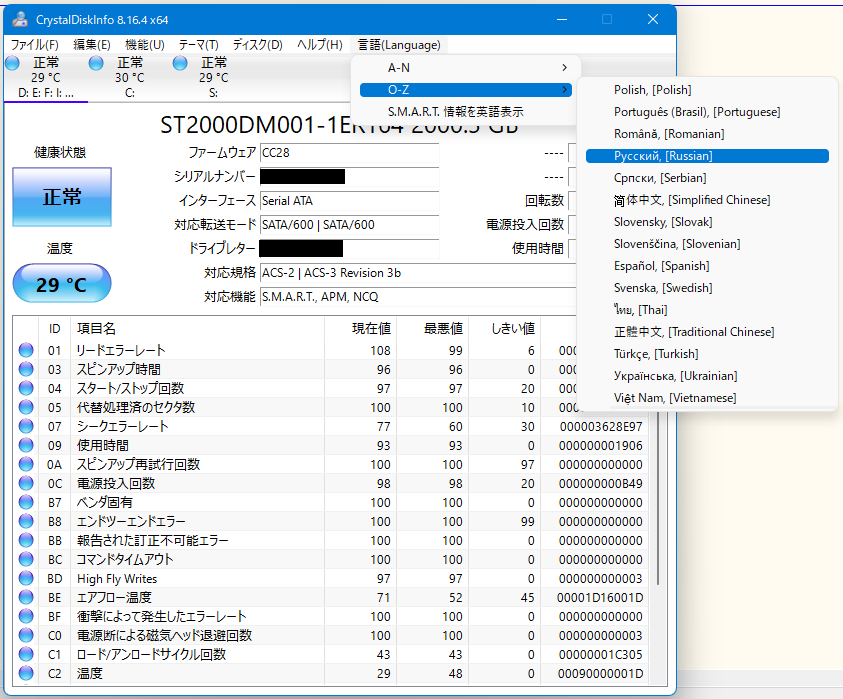
Task: Click the status orb for row 05
Action: [x=26, y=407]
